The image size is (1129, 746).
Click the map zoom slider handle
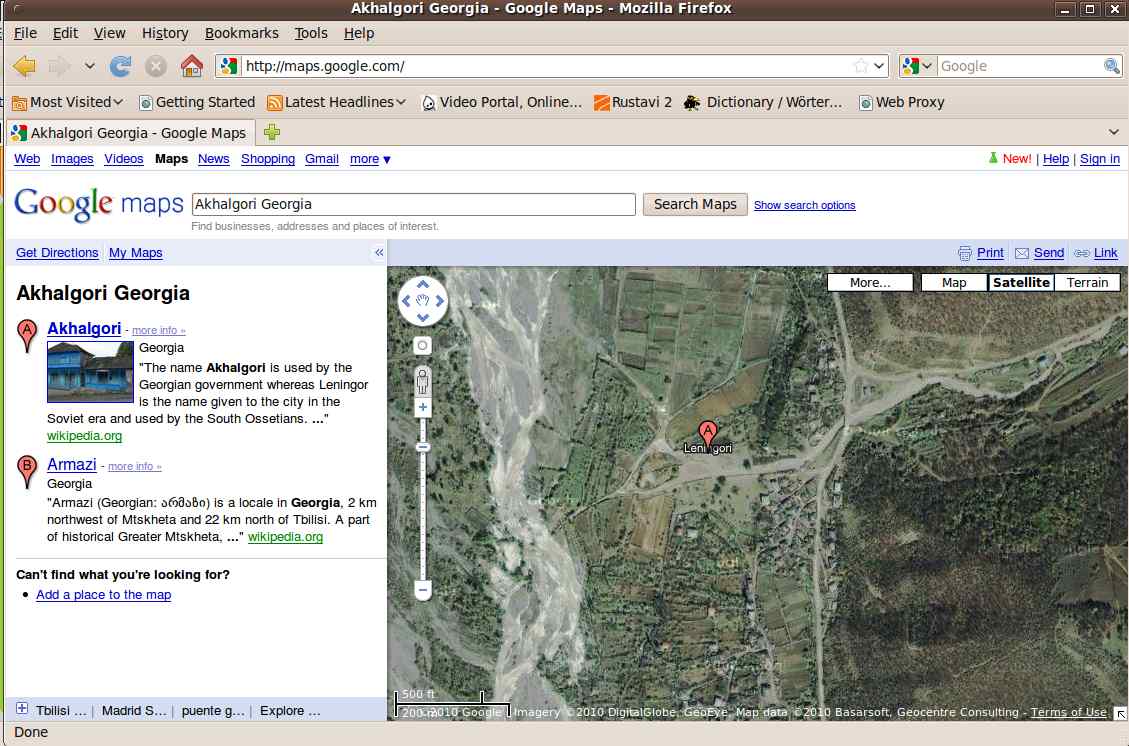tap(423, 448)
